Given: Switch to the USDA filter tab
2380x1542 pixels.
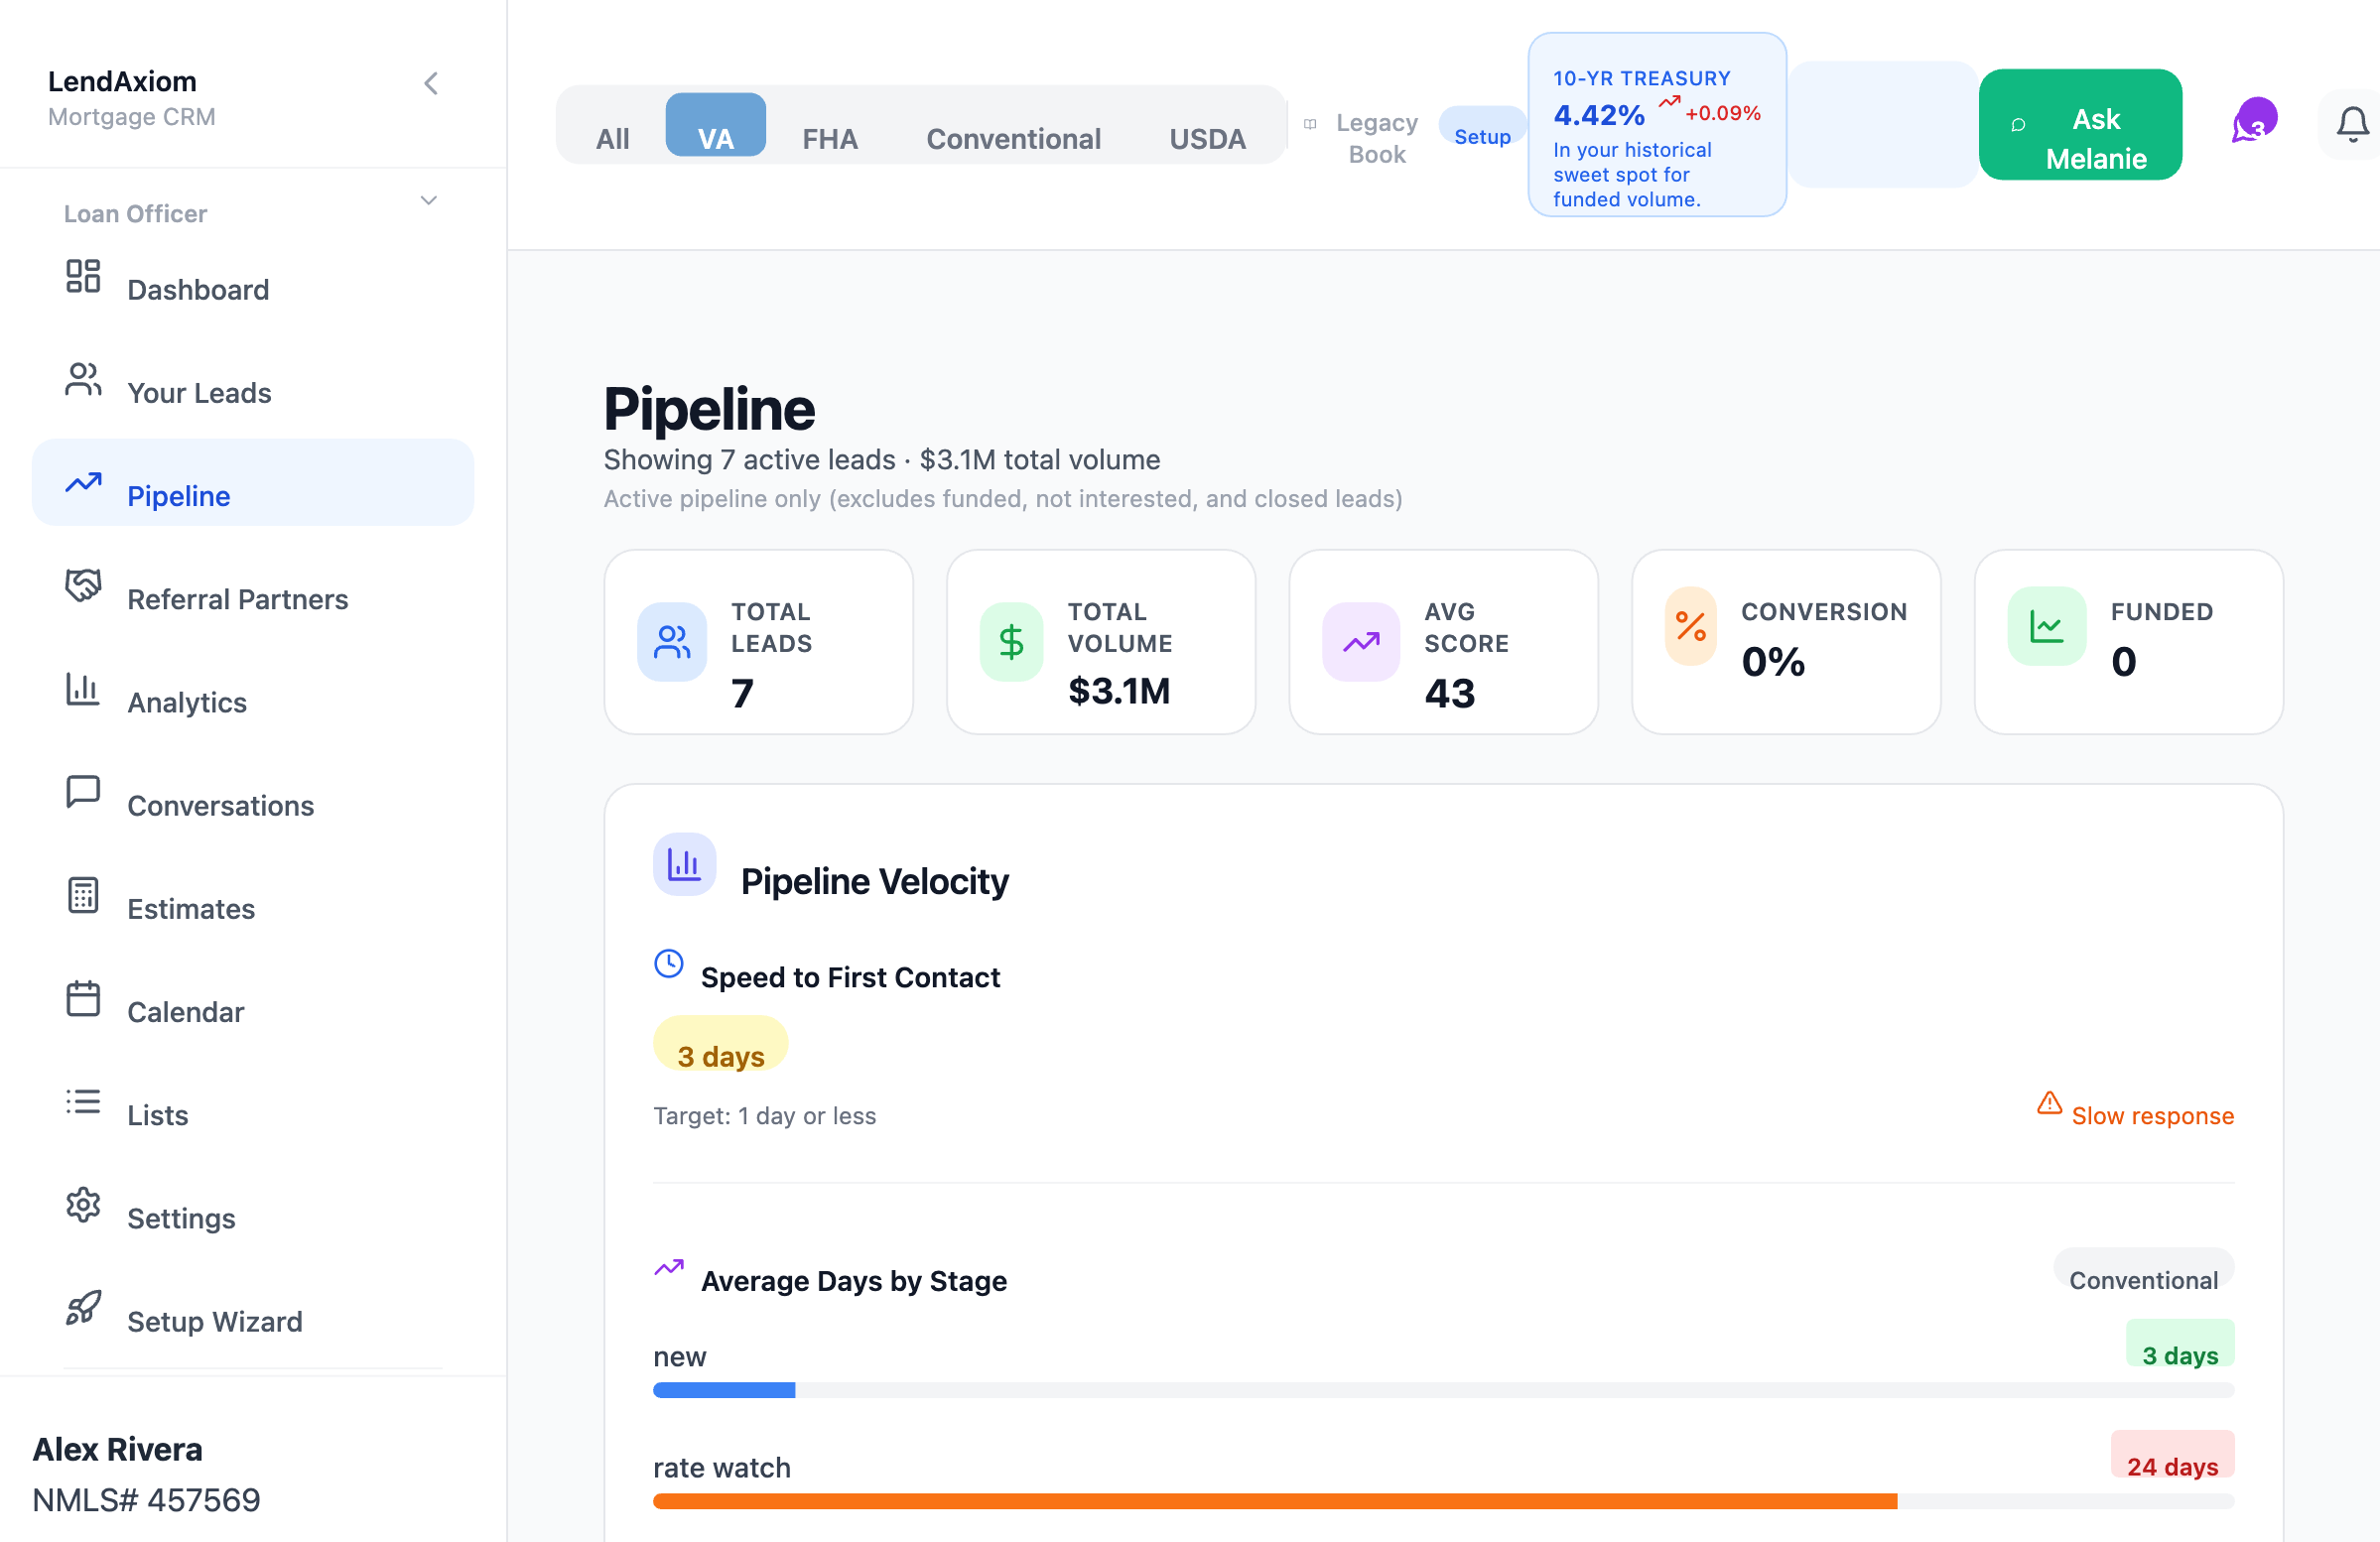Looking at the screenshot, I should coord(1207,138).
